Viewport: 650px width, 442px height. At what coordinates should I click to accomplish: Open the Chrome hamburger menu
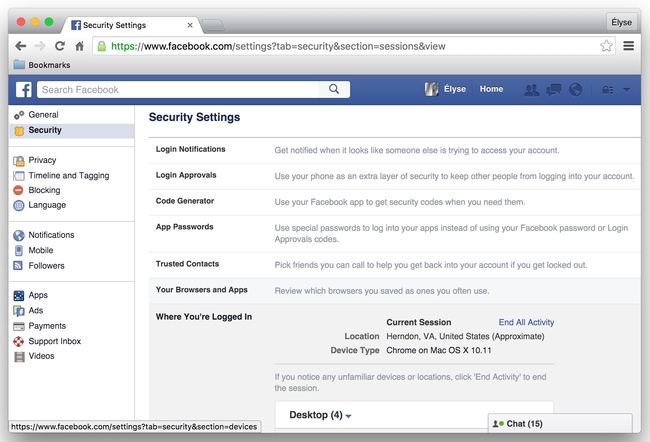(629, 46)
